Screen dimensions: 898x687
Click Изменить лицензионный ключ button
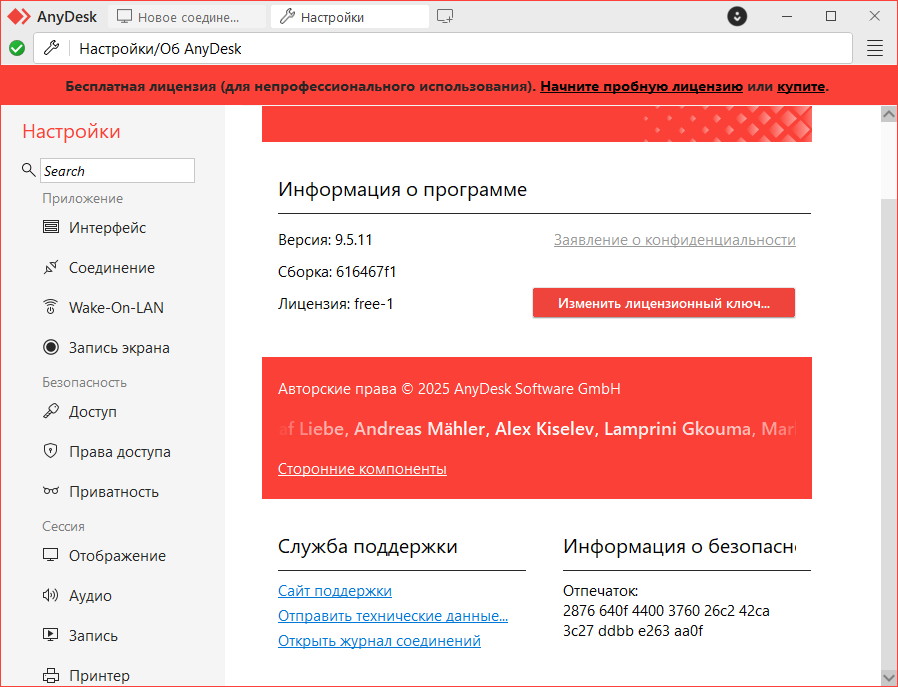click(664, 303)
